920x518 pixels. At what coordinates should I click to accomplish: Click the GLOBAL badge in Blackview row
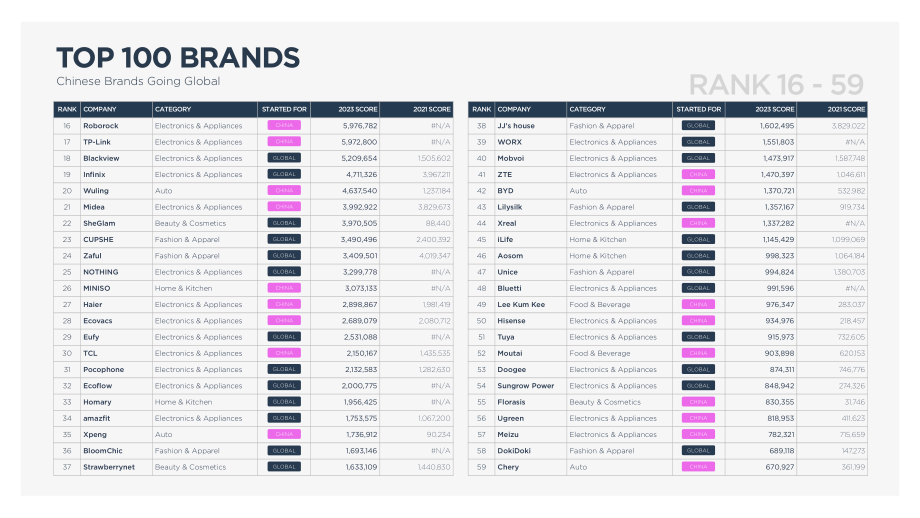pos(284,158)
